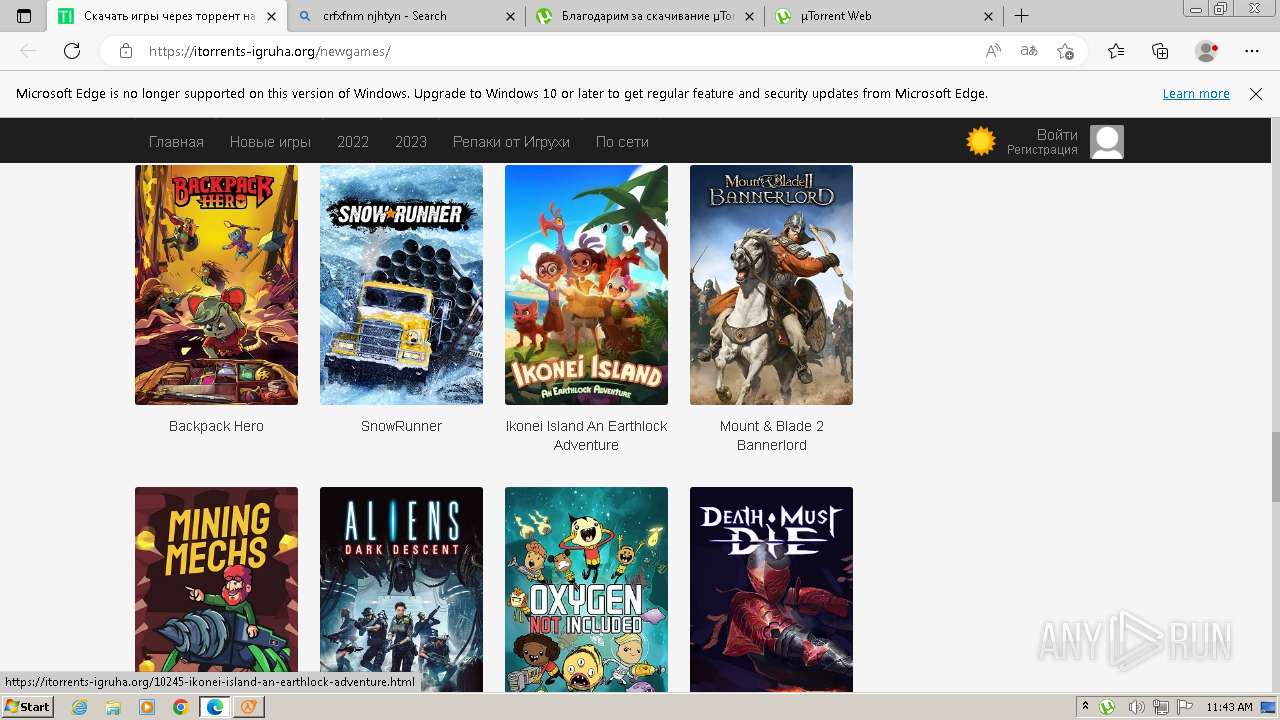
Task: Open Mining Mechs cover image
Action: (x=216, y=590)
